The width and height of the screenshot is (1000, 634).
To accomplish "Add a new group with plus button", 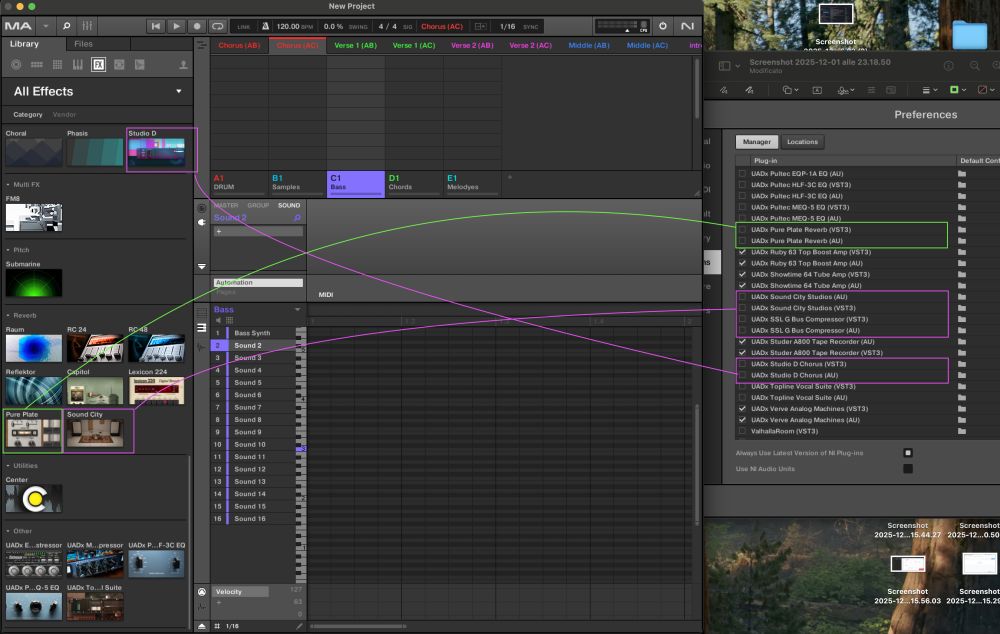I will tap(510, 177).
